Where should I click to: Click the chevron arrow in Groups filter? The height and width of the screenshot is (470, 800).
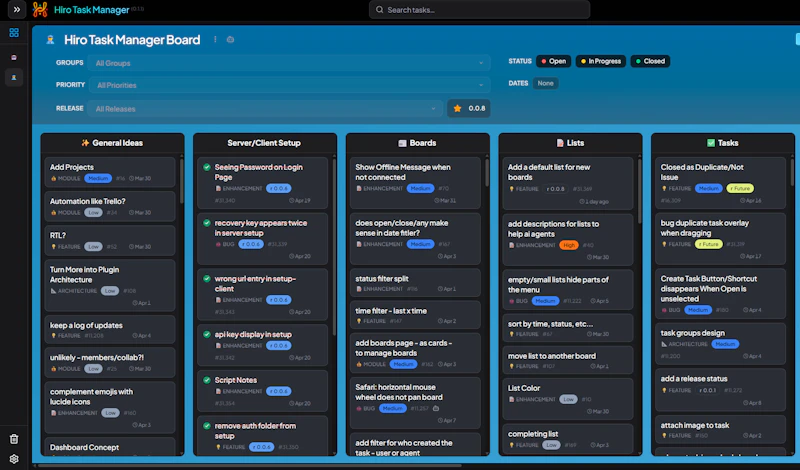(481, 63)
